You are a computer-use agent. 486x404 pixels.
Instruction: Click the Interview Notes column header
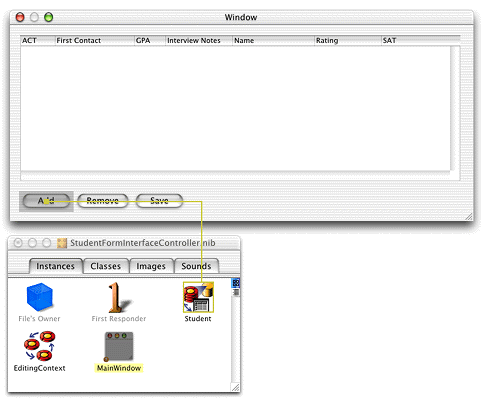pos(199,41)
